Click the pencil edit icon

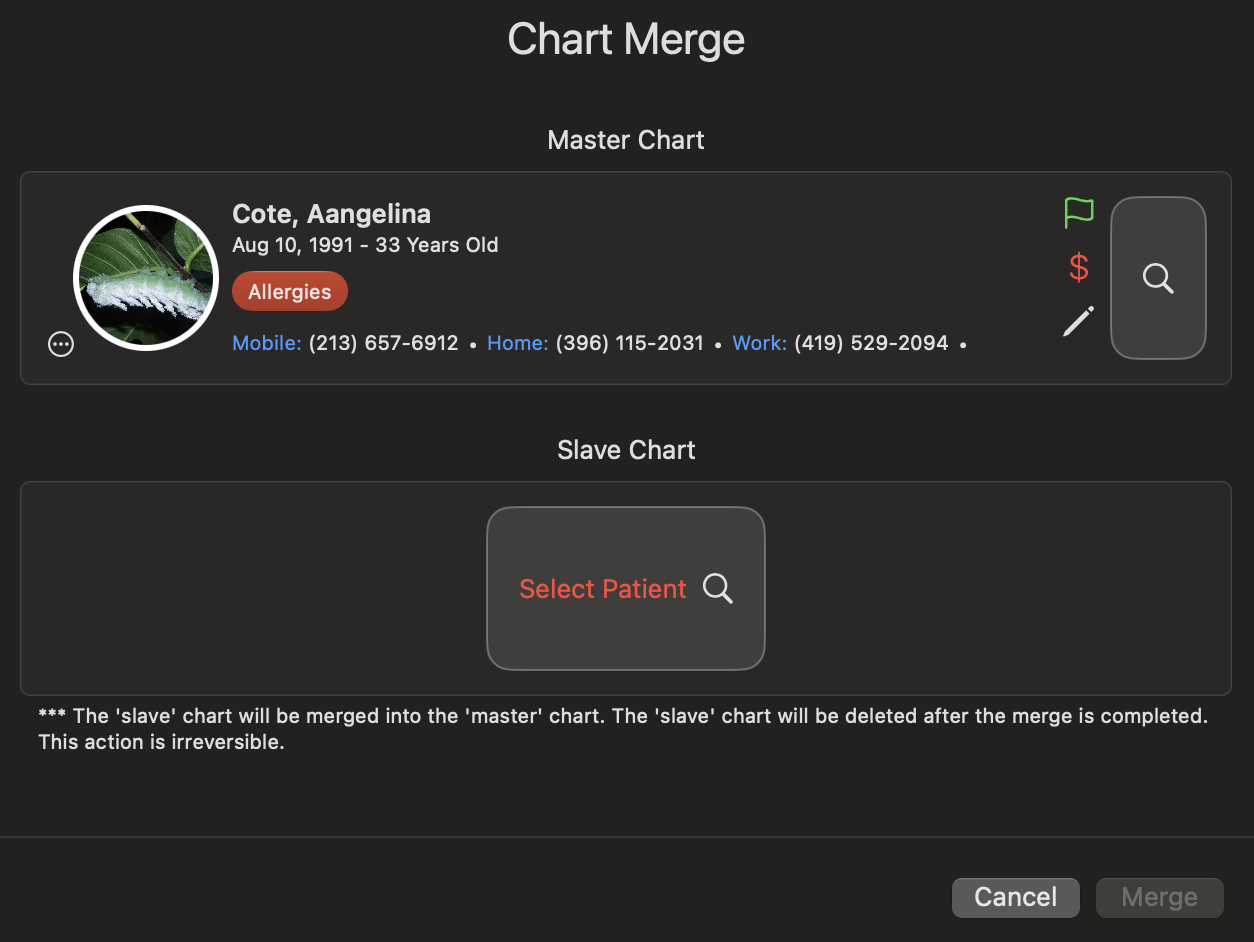pos(1079,321)
